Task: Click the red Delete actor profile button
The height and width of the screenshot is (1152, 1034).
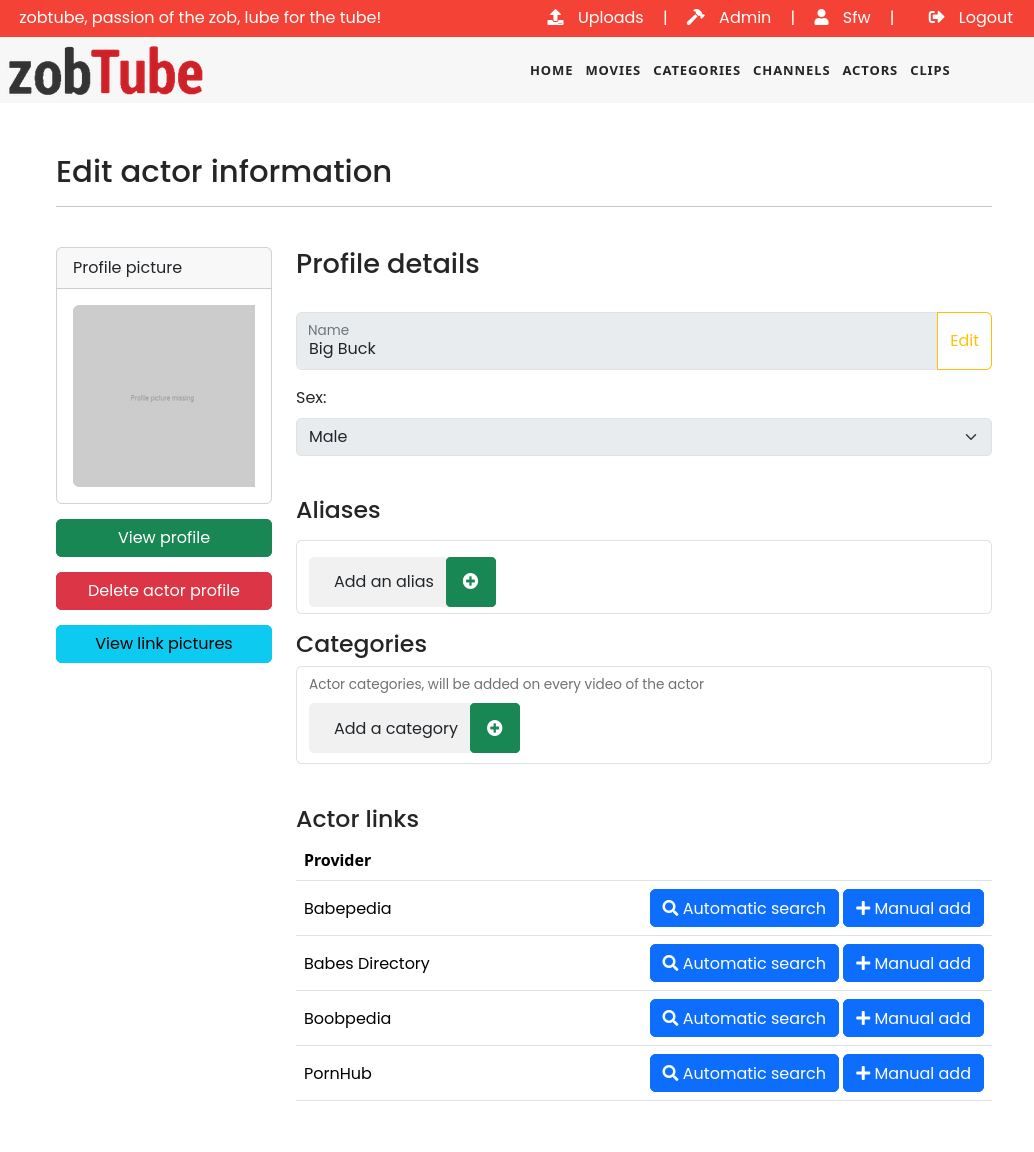Action: tap(164, 591)
